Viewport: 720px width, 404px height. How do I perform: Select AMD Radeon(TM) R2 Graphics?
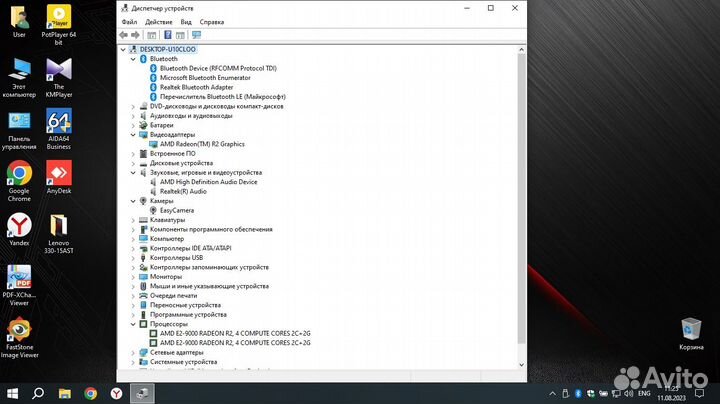pos(202,144)
